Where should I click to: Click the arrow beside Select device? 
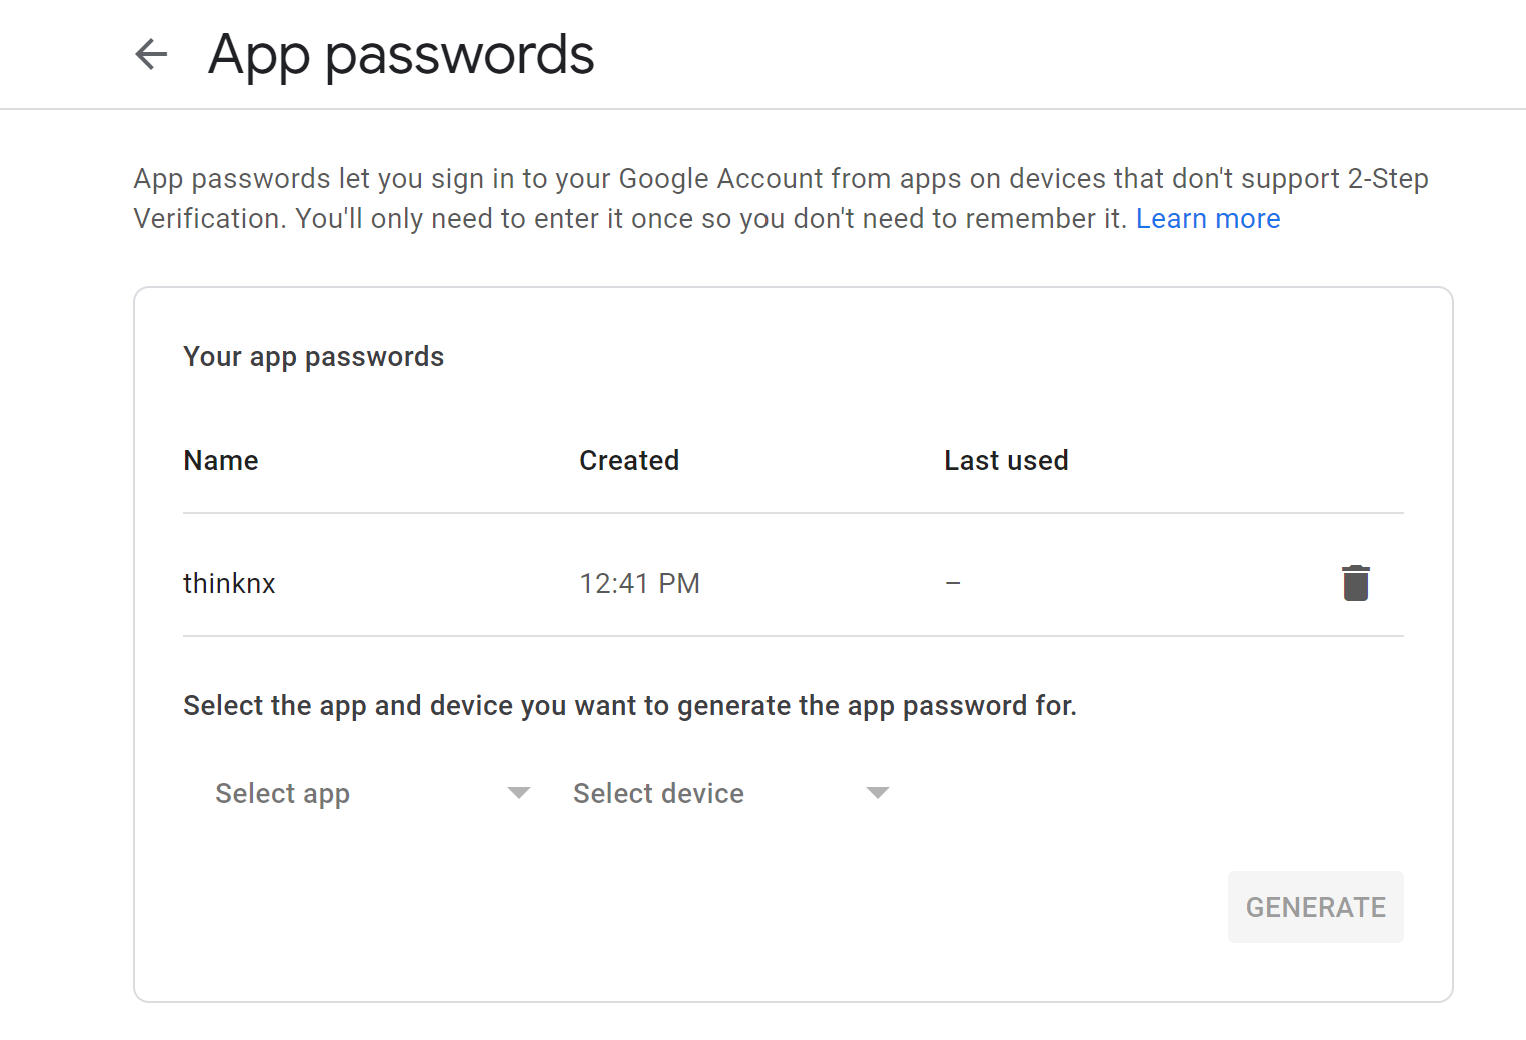877,793
